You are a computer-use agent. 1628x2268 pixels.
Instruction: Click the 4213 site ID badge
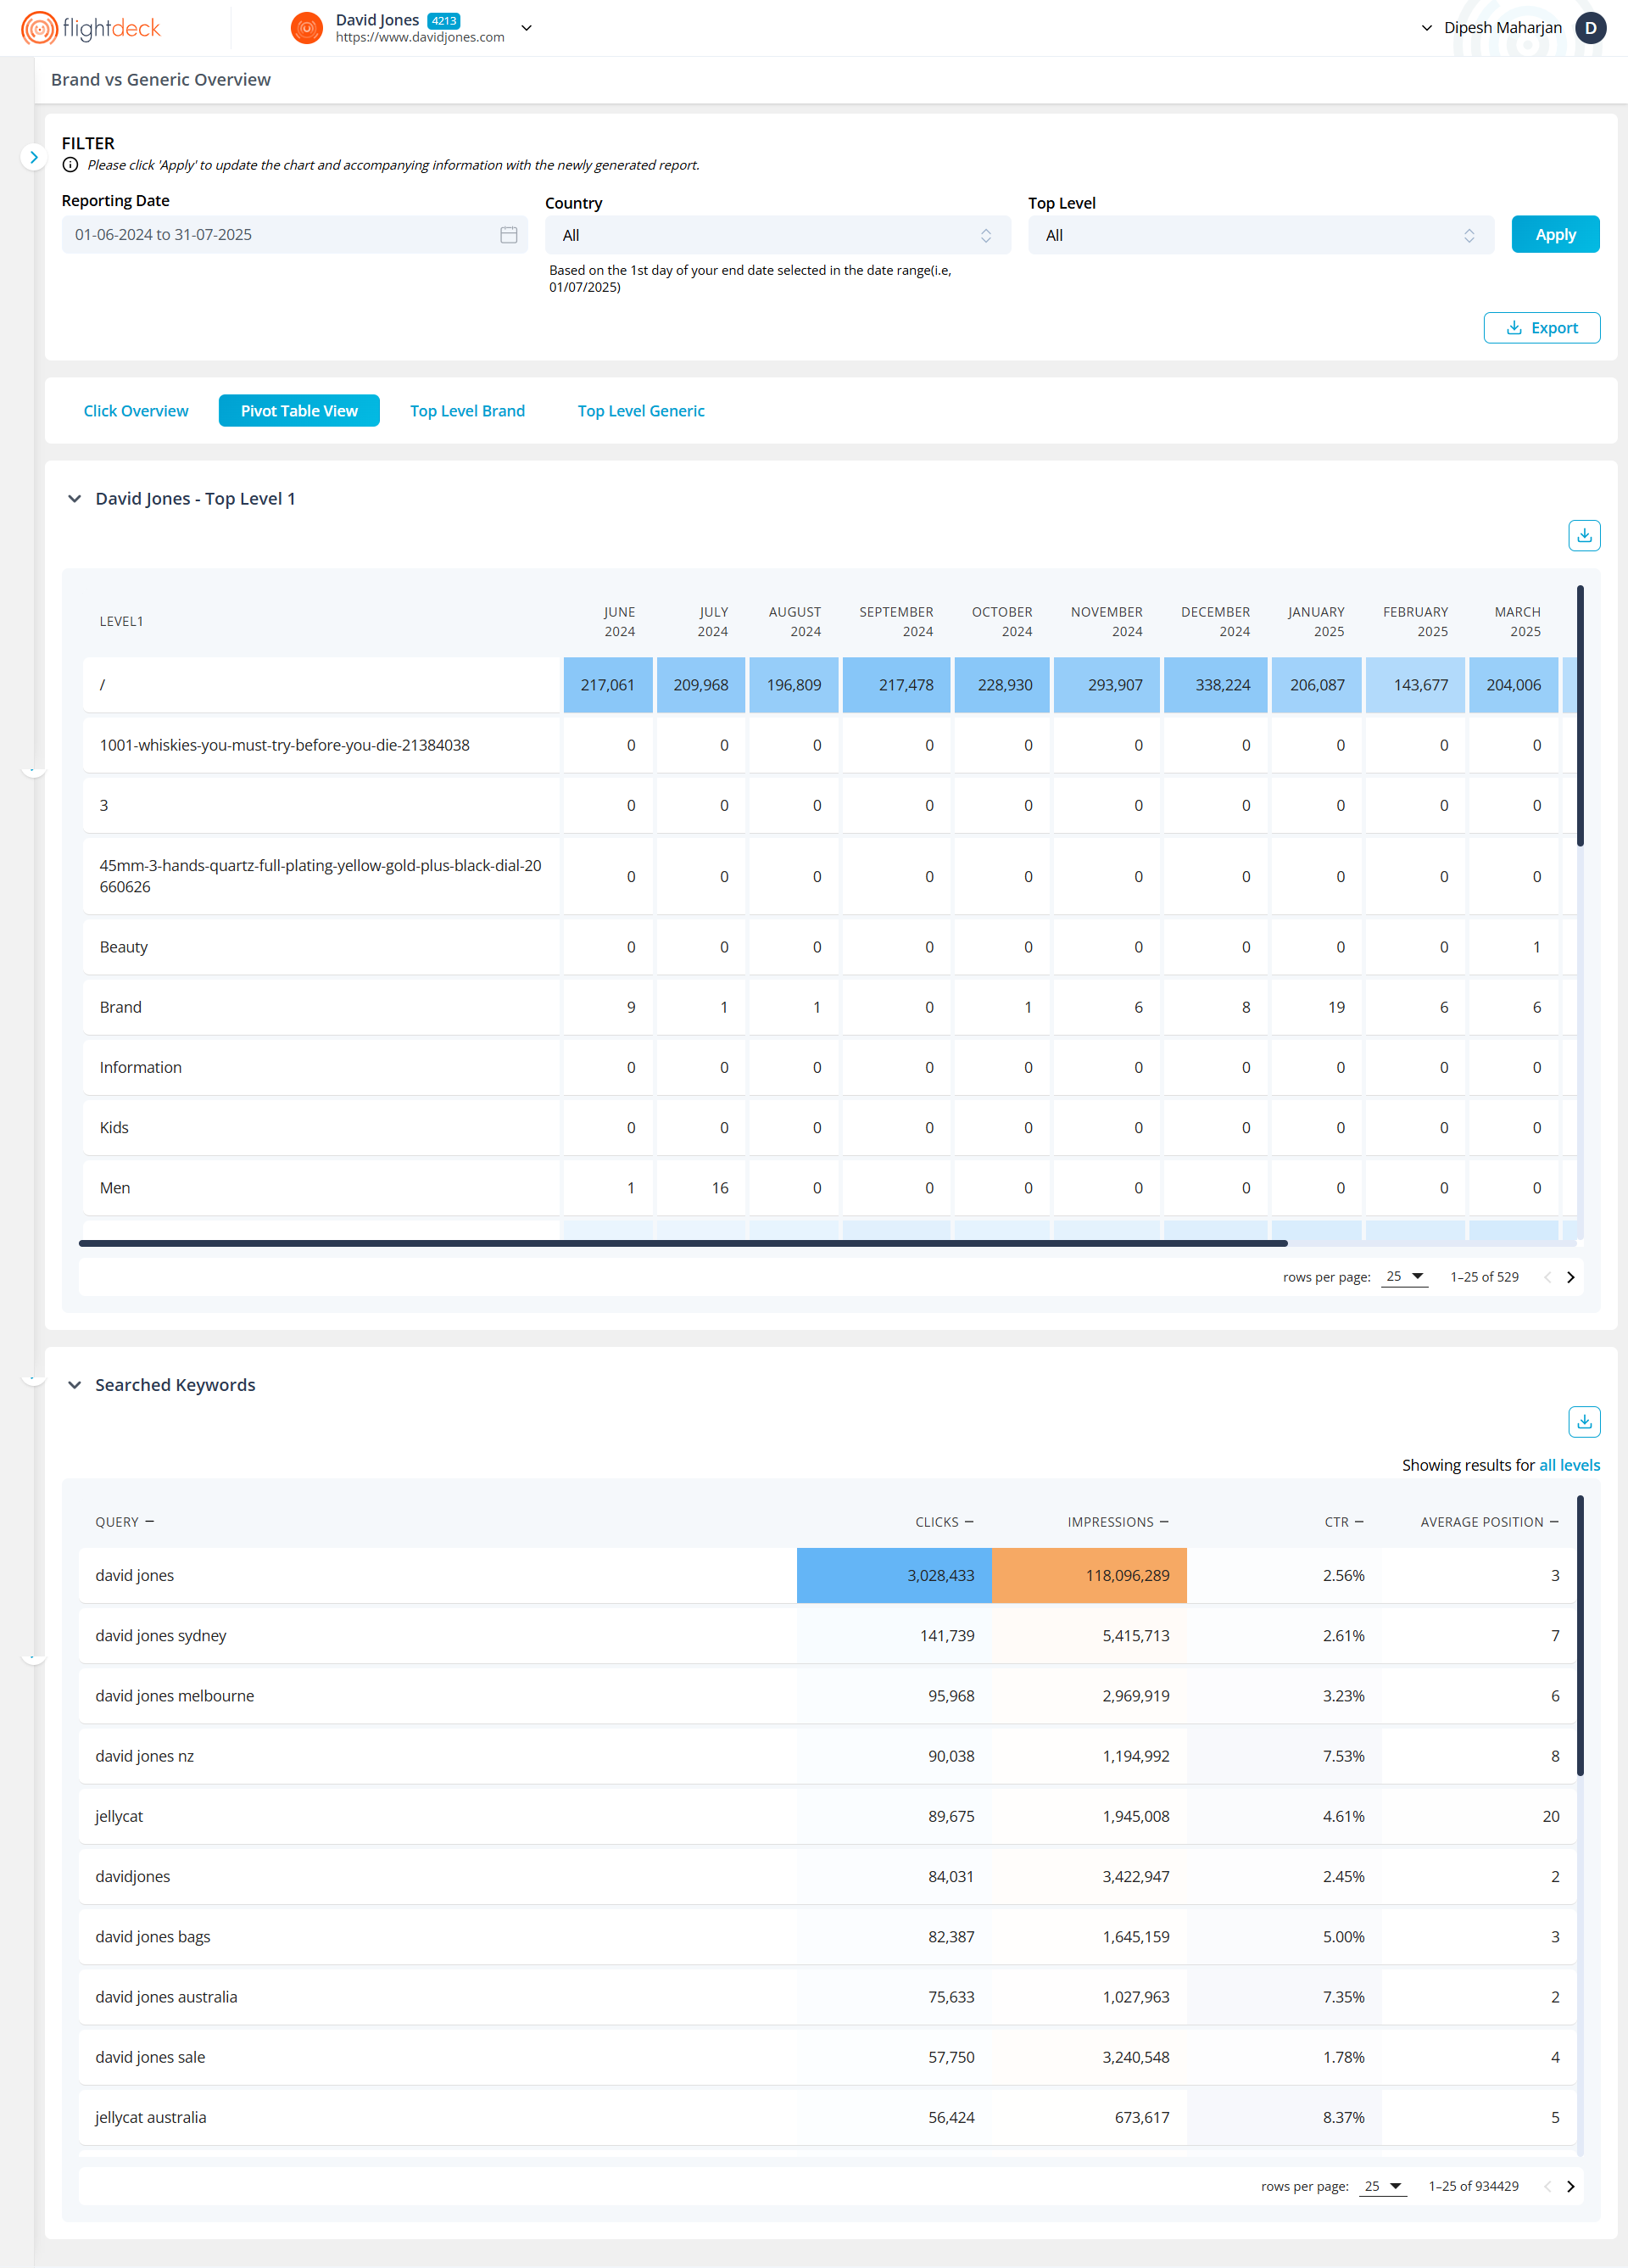click(444, 20)
